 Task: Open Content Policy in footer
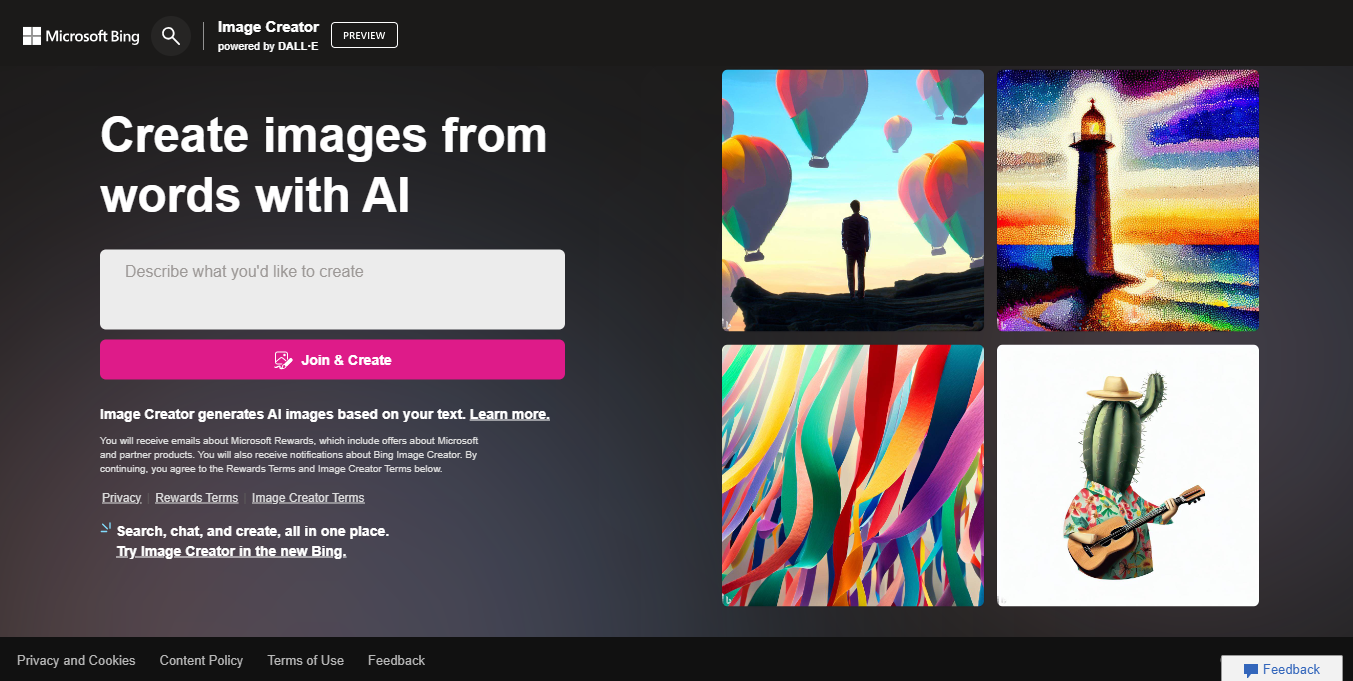(201, 660)
